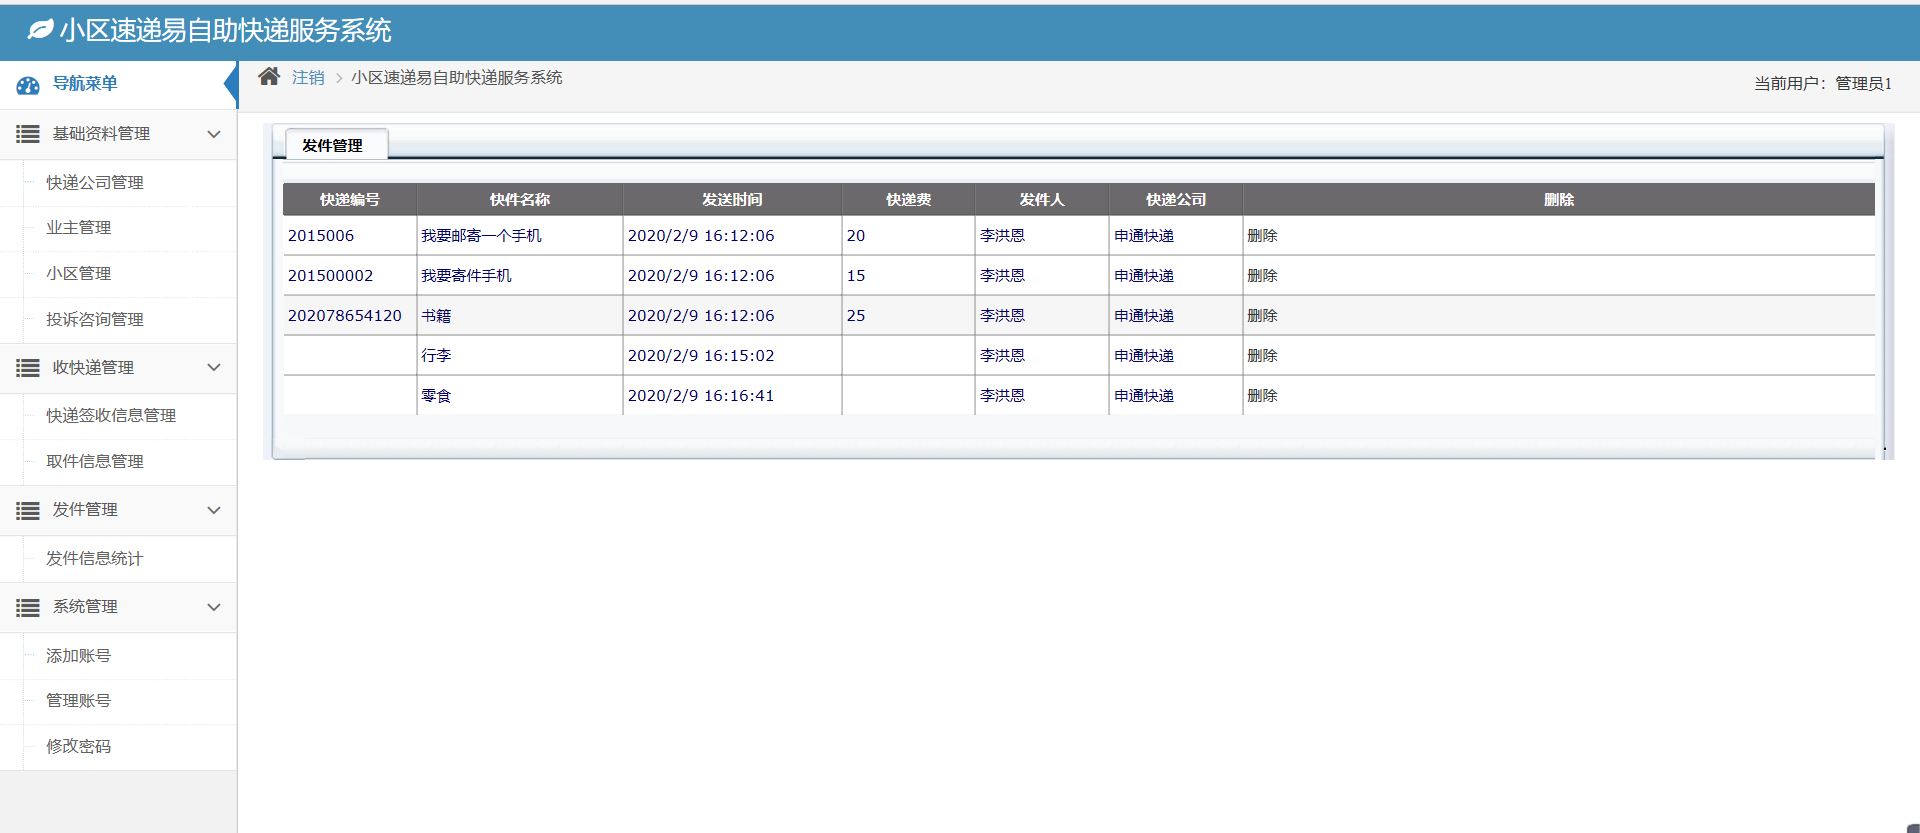The image size is (1920, 833).
Task: Click the 注销 logout link
Action: tap(308, 78)
